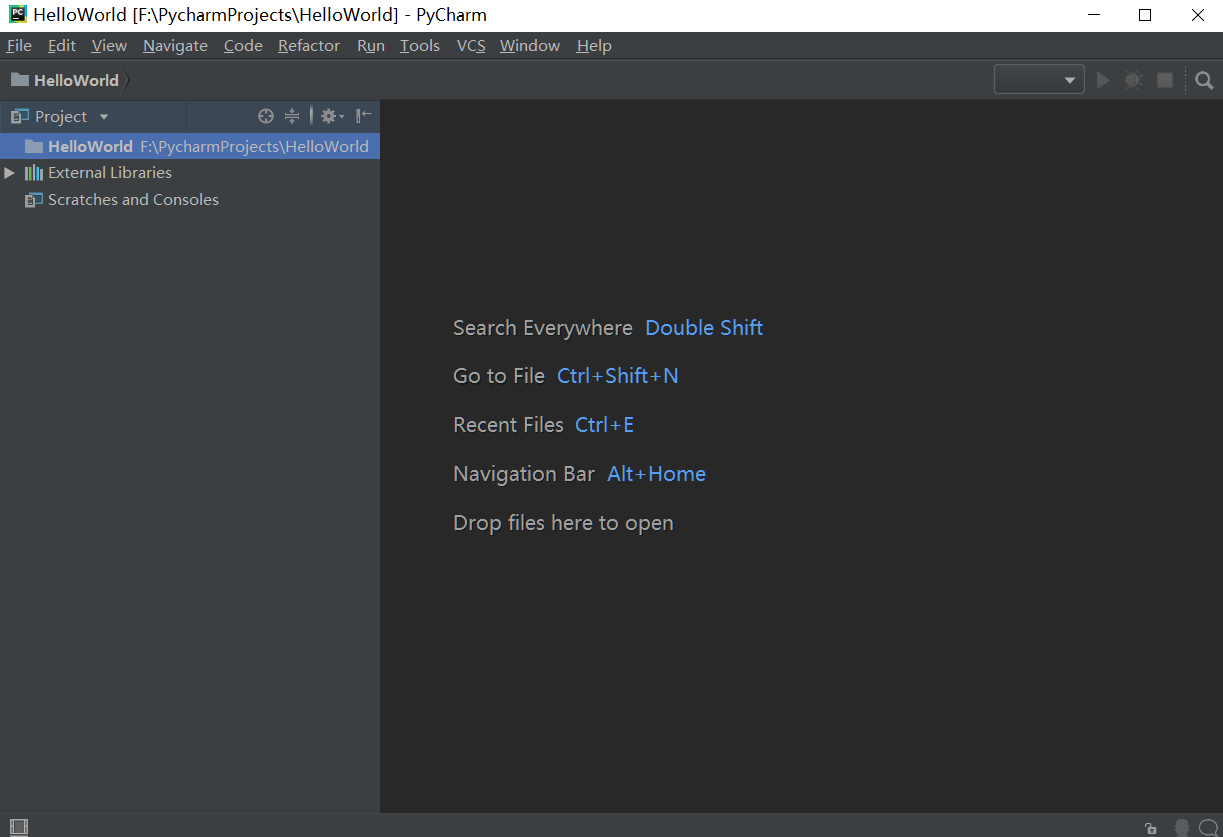Open the run configuration dropdown
The width and height of the screenshot is (1223, 837).
click(x=1039, y=81)
